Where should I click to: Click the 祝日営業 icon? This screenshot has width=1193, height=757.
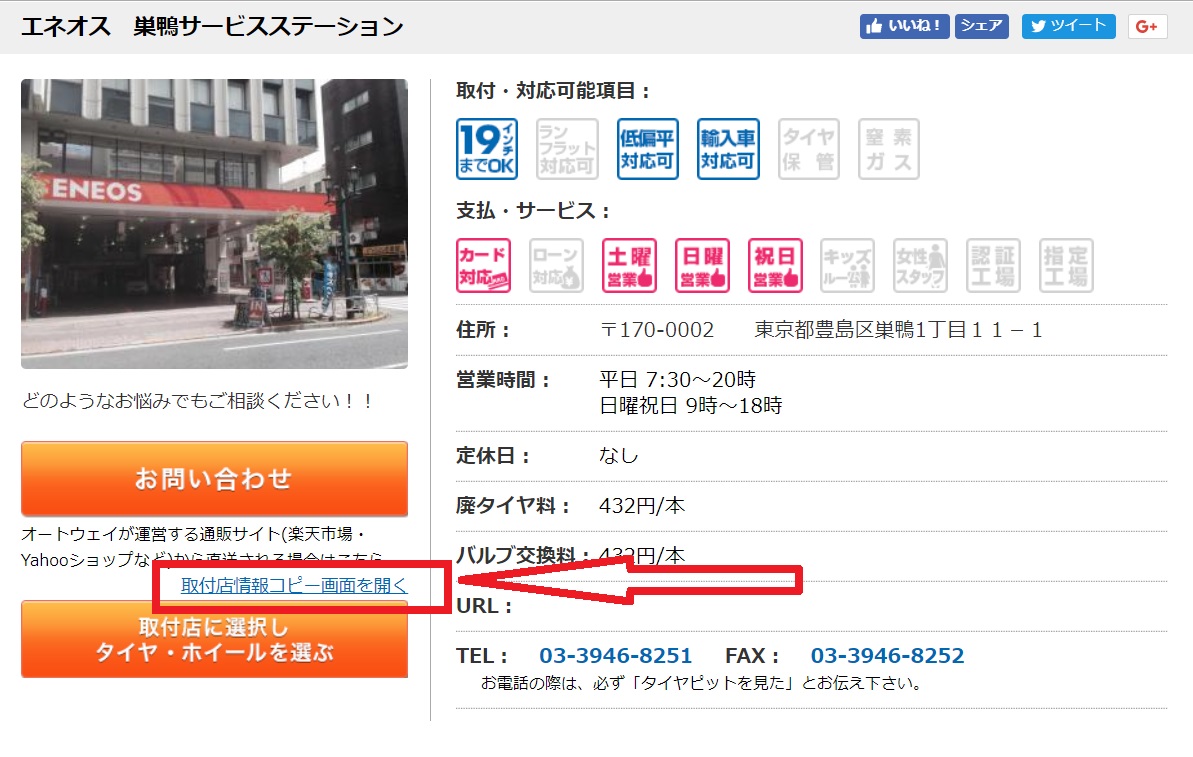[x=775, y=266]
